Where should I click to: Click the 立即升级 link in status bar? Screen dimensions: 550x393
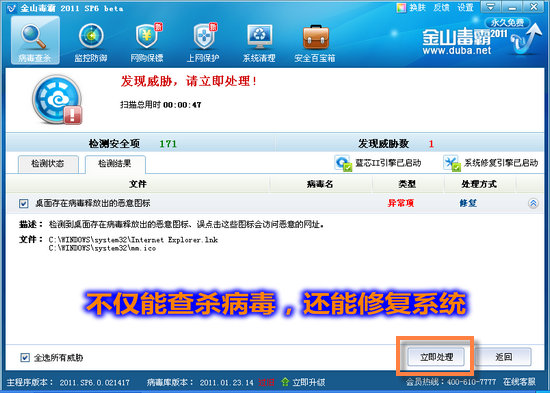pos(309,382)
